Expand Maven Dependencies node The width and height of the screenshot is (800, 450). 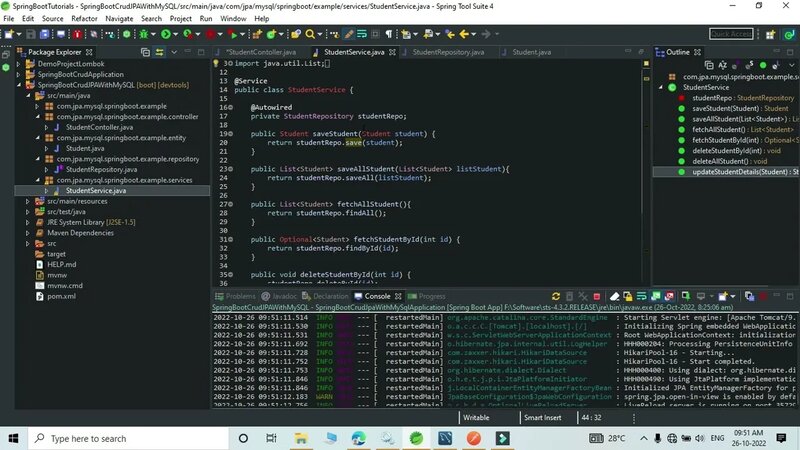pyautogui.click(x=28, y=233)
